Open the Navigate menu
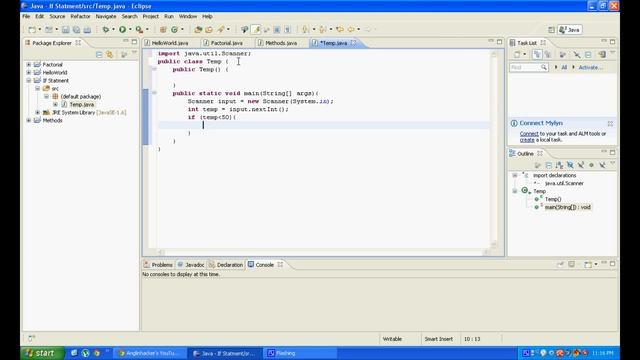The height and width of the screenshot is (360, 640). 106,16
